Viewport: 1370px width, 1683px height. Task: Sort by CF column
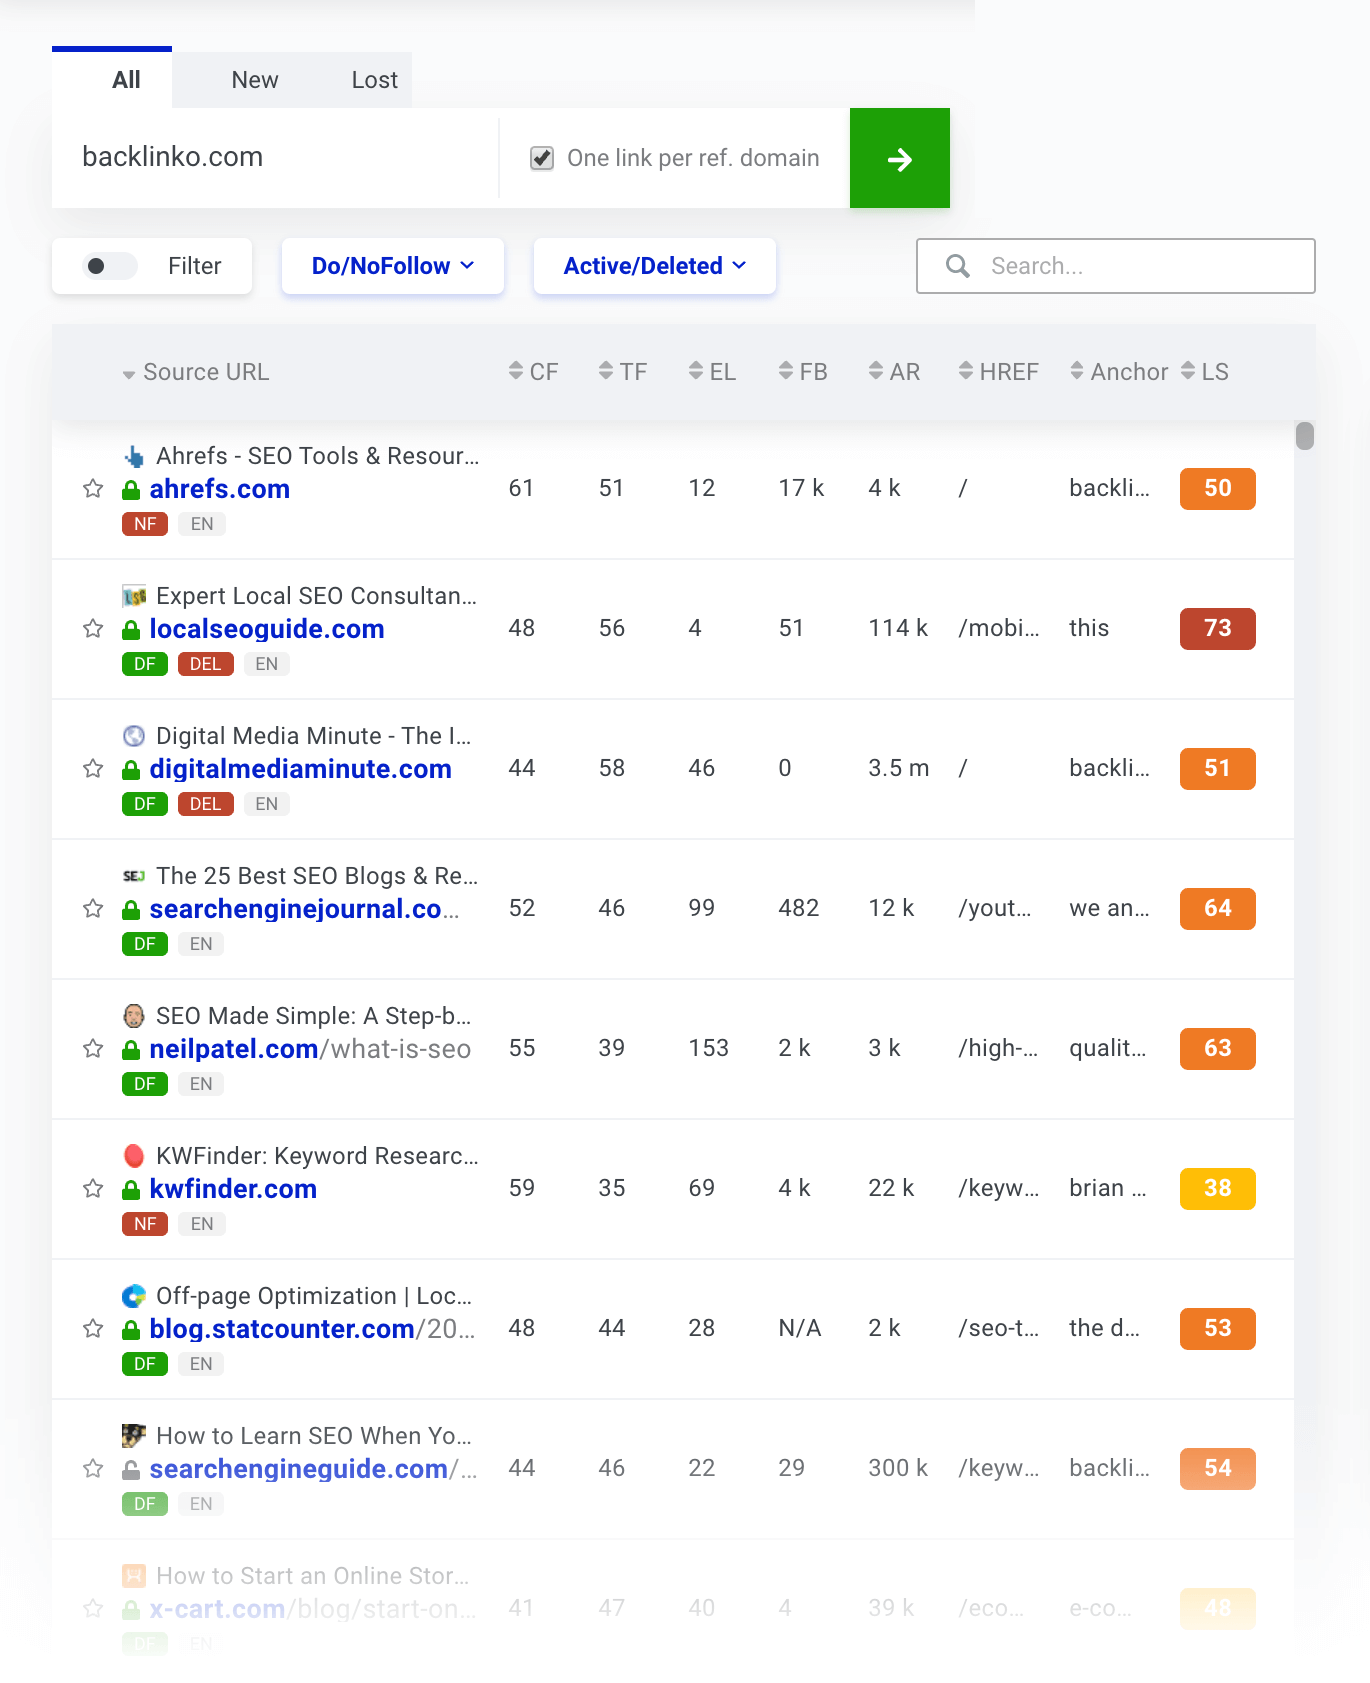point(533,372)
